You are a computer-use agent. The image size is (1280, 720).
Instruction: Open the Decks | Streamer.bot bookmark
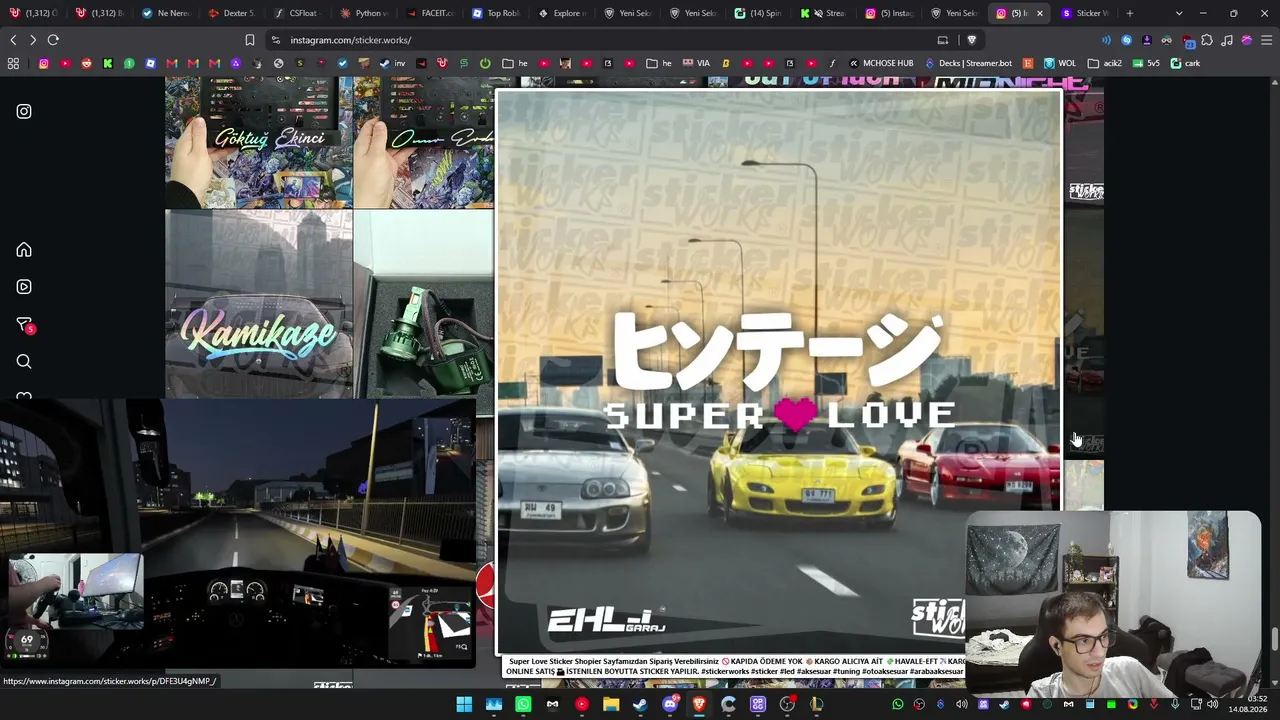click(968, 63)
